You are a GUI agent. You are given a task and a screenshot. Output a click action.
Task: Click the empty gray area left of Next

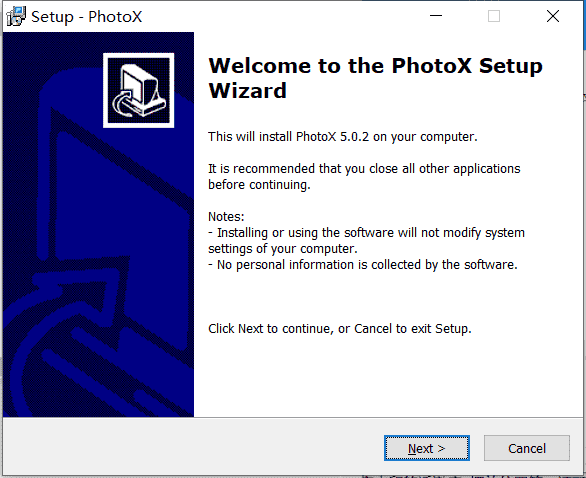[x=194, y=448]
